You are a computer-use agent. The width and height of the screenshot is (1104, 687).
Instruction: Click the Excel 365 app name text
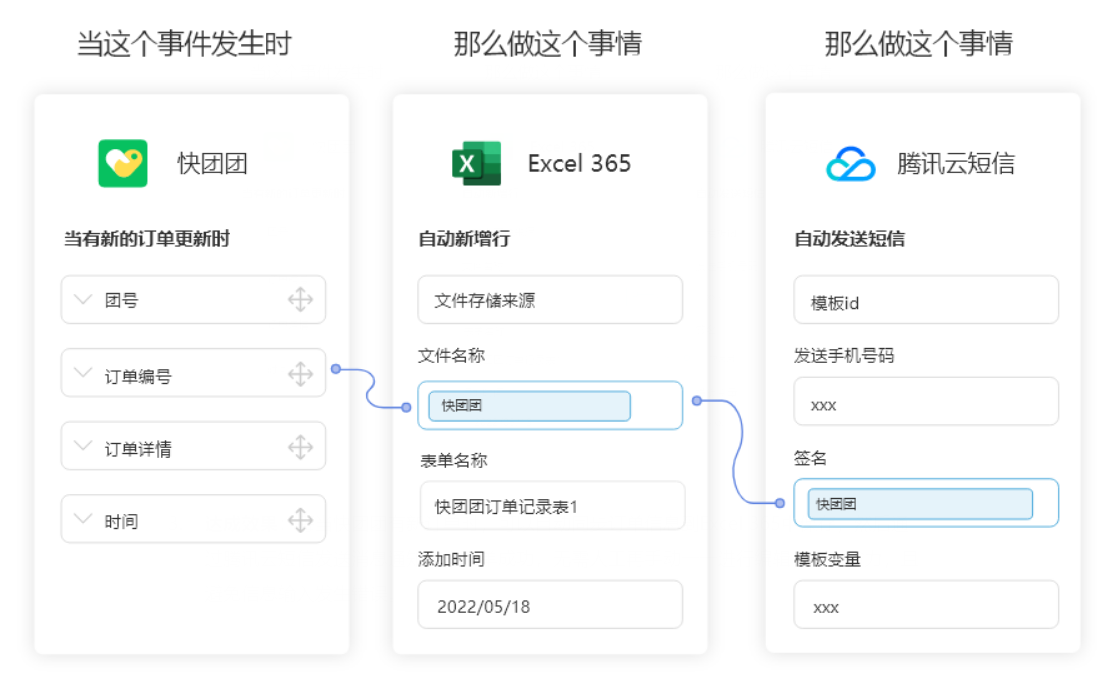[579, 164]
